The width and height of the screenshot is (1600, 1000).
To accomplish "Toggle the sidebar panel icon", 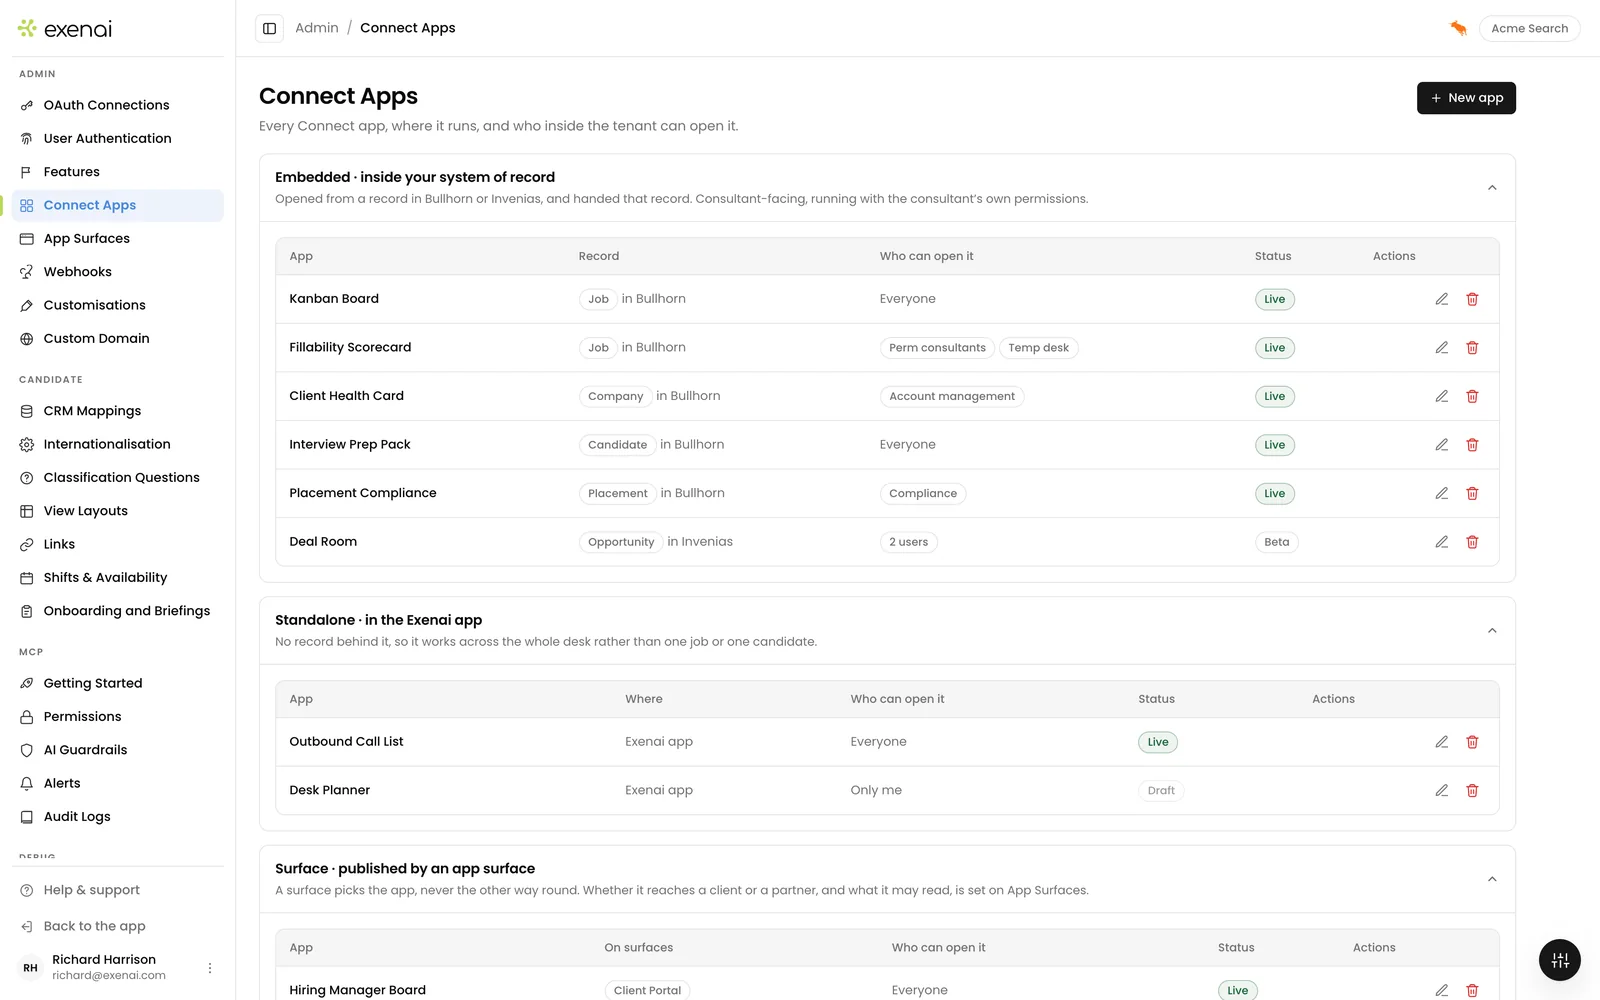I will coord(269,28).
